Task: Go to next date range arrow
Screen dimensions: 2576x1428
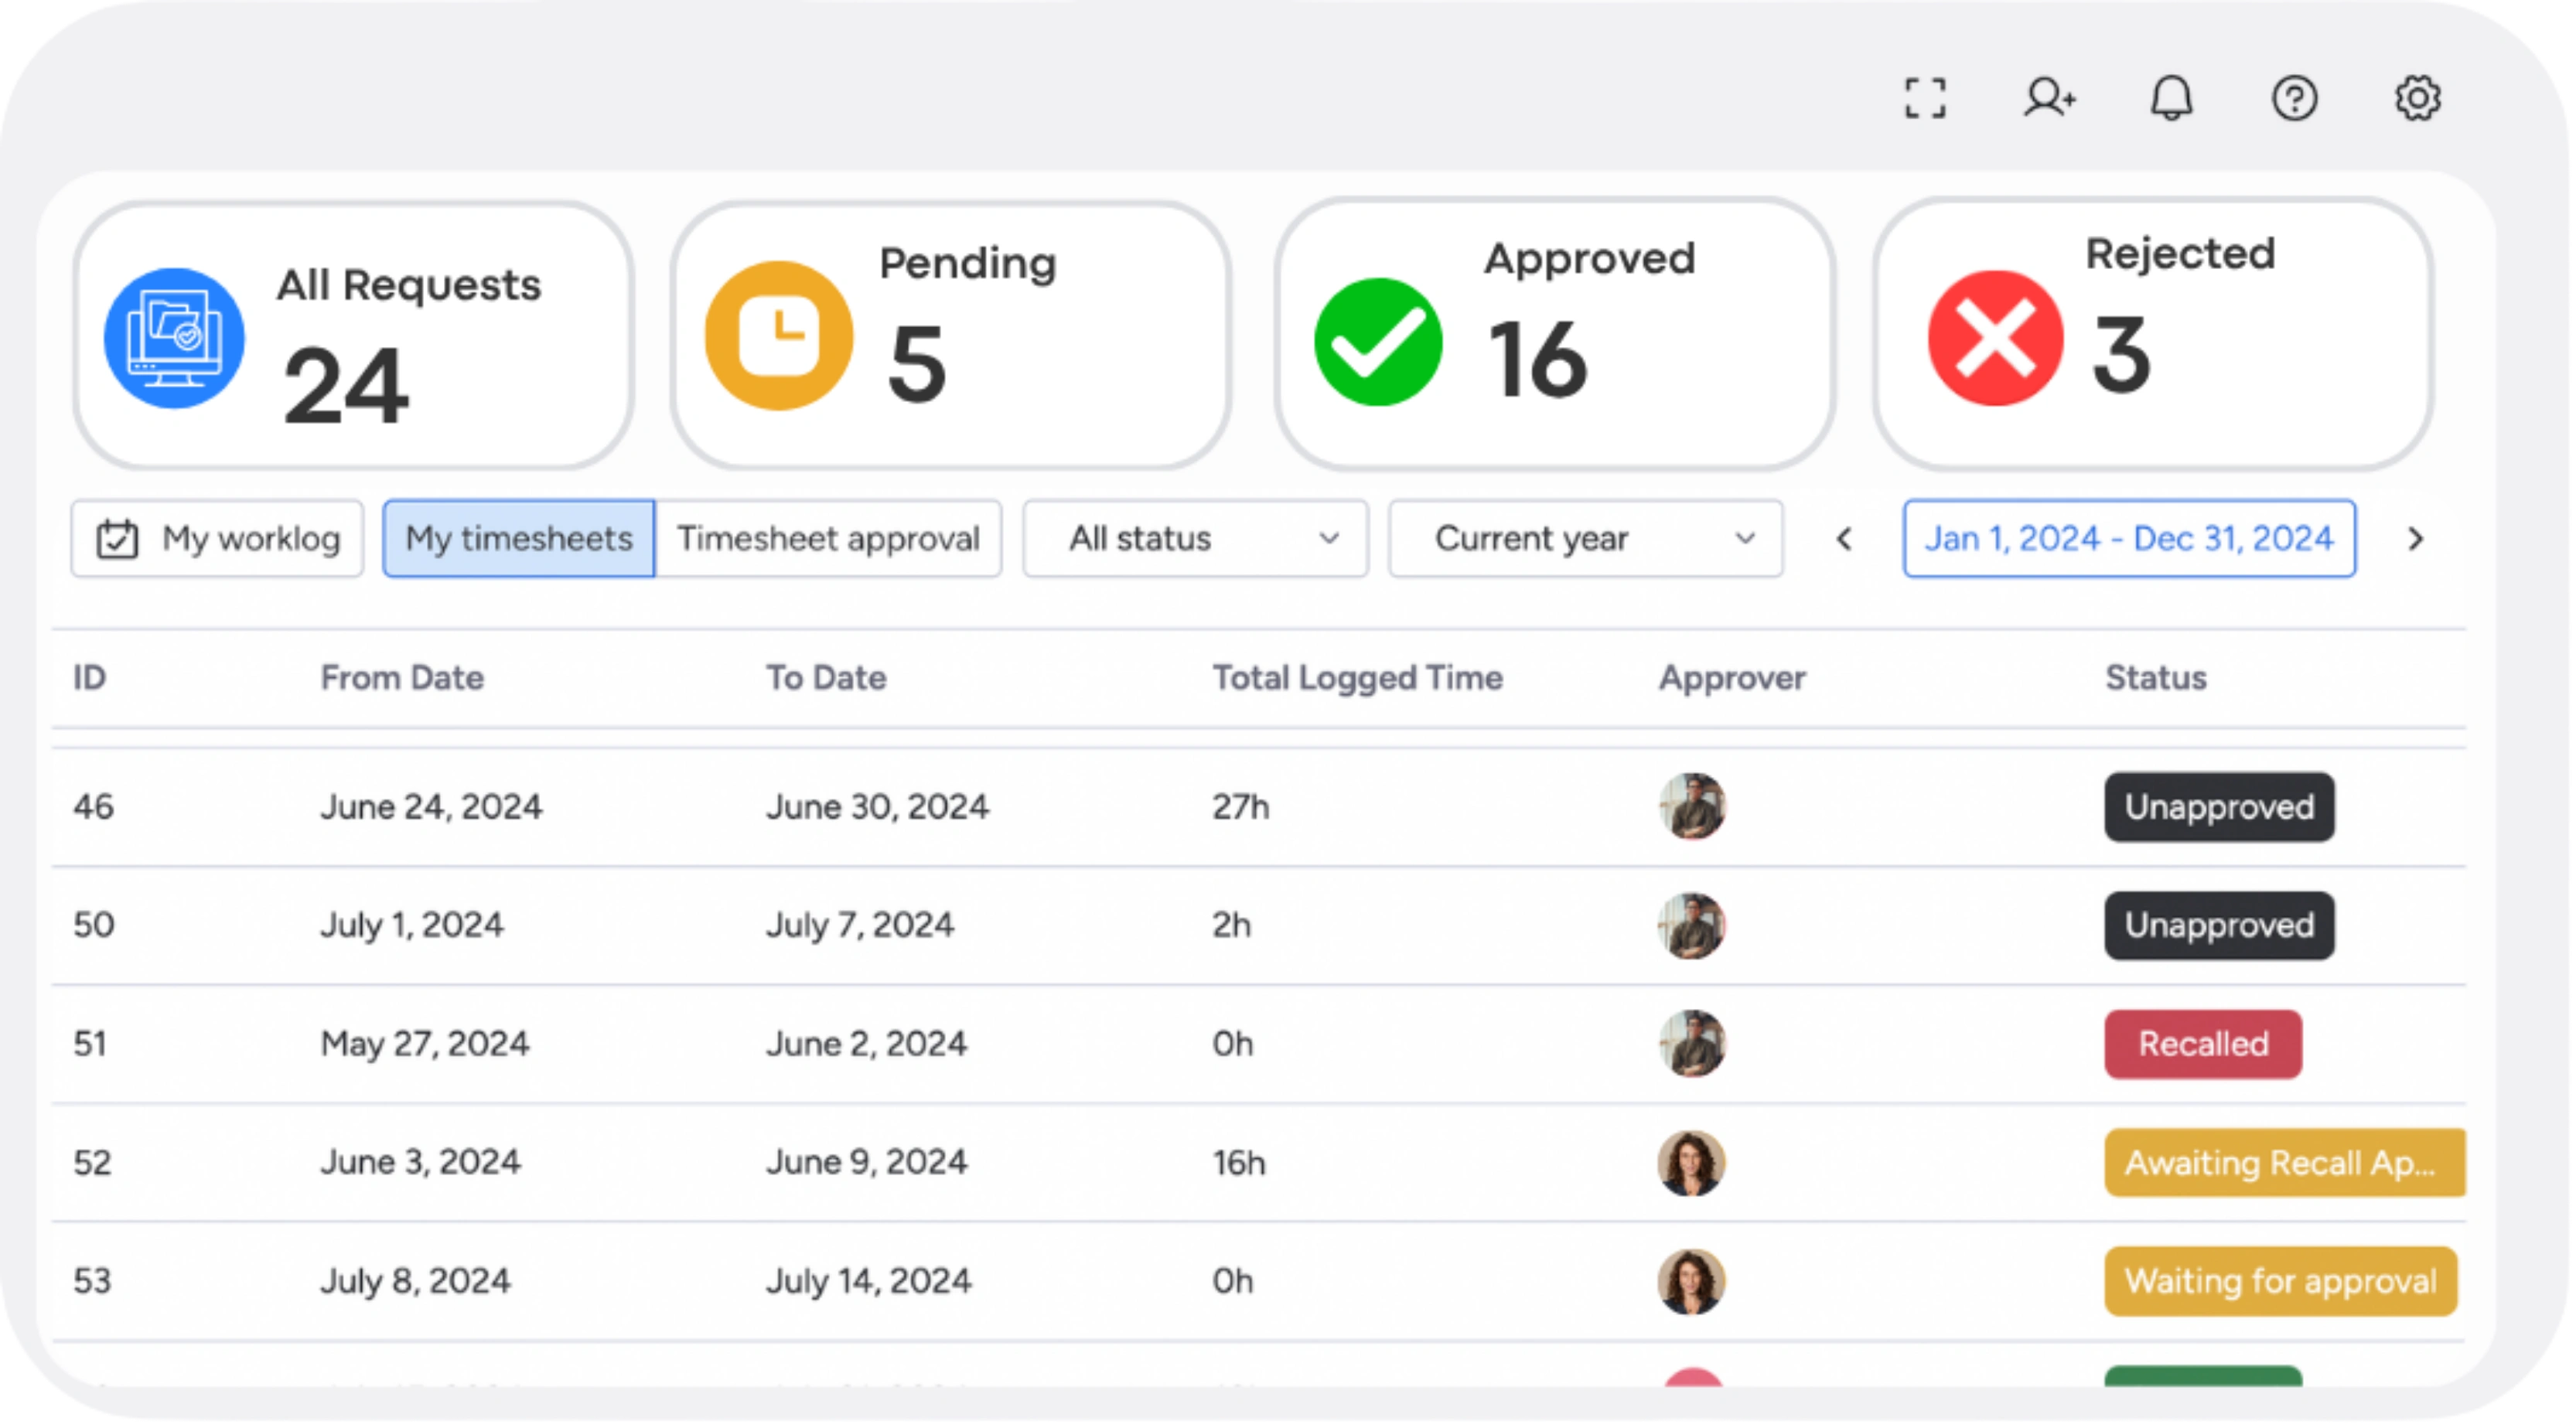Action: pos(2416,540)
